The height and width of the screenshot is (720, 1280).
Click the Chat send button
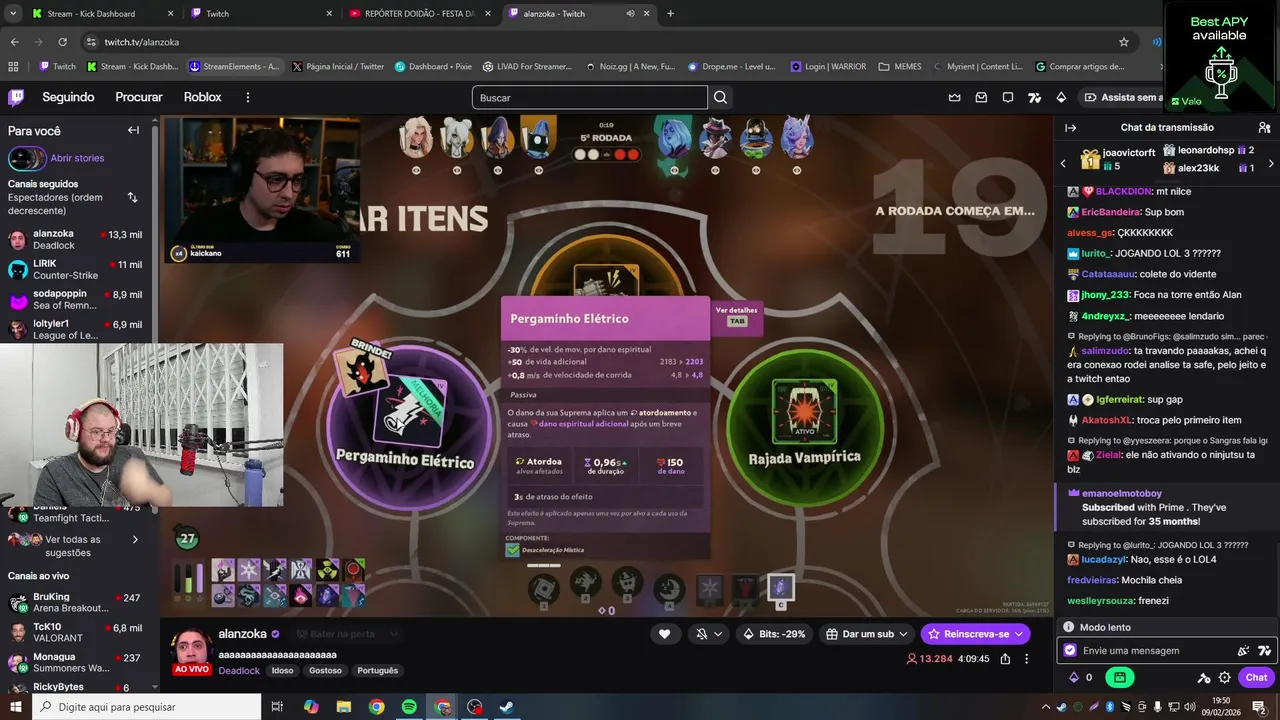click(1256, 677)
